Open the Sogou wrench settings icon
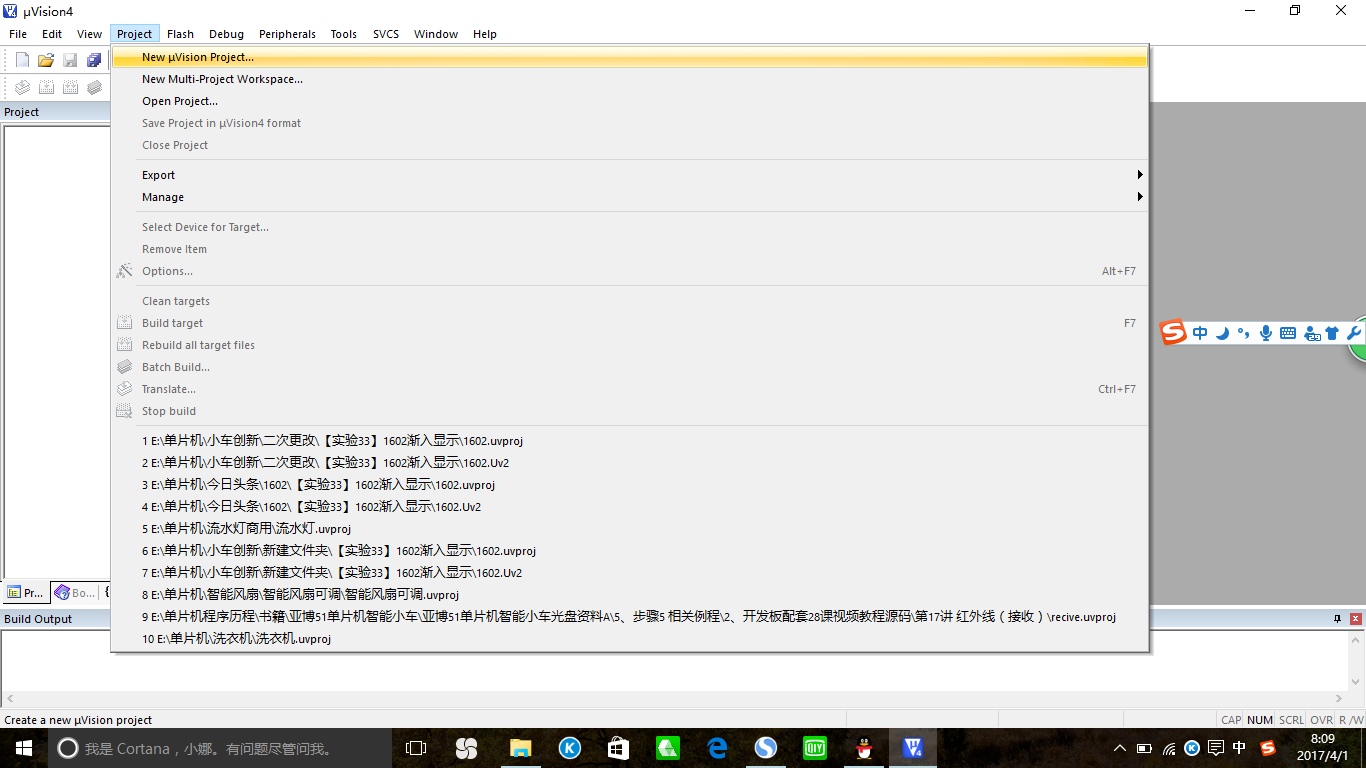Screen dimensions: 1366x768 pyautogui.click(x=1355, y=333)
